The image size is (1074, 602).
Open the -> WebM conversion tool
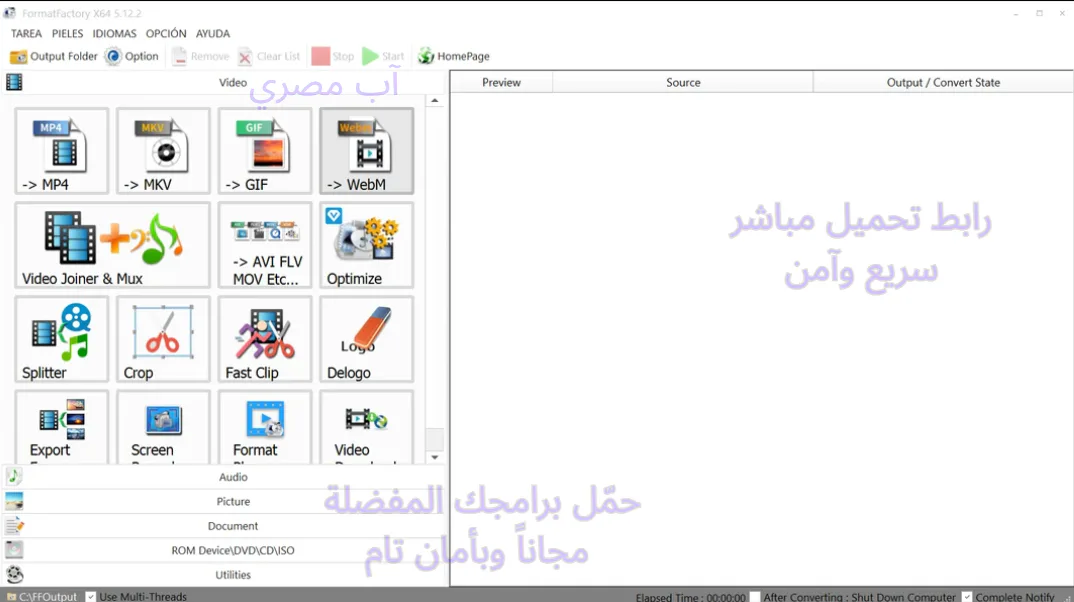(x=366, y=151)
